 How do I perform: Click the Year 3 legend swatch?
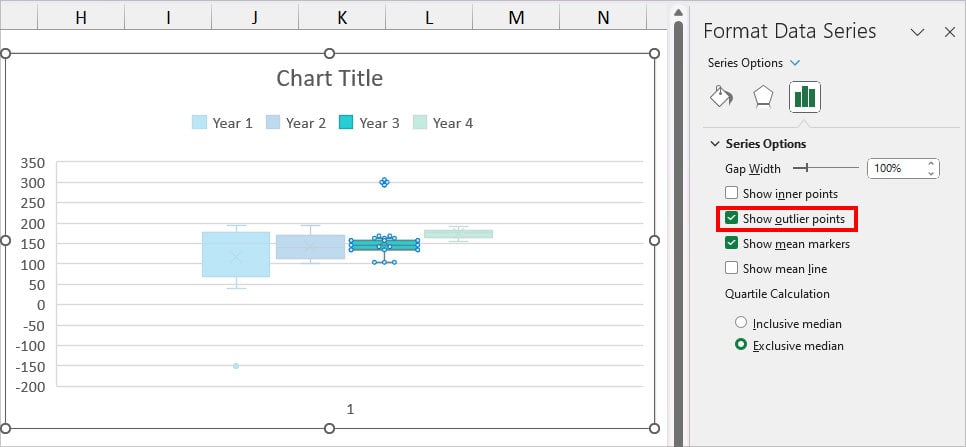pos(346,123)
